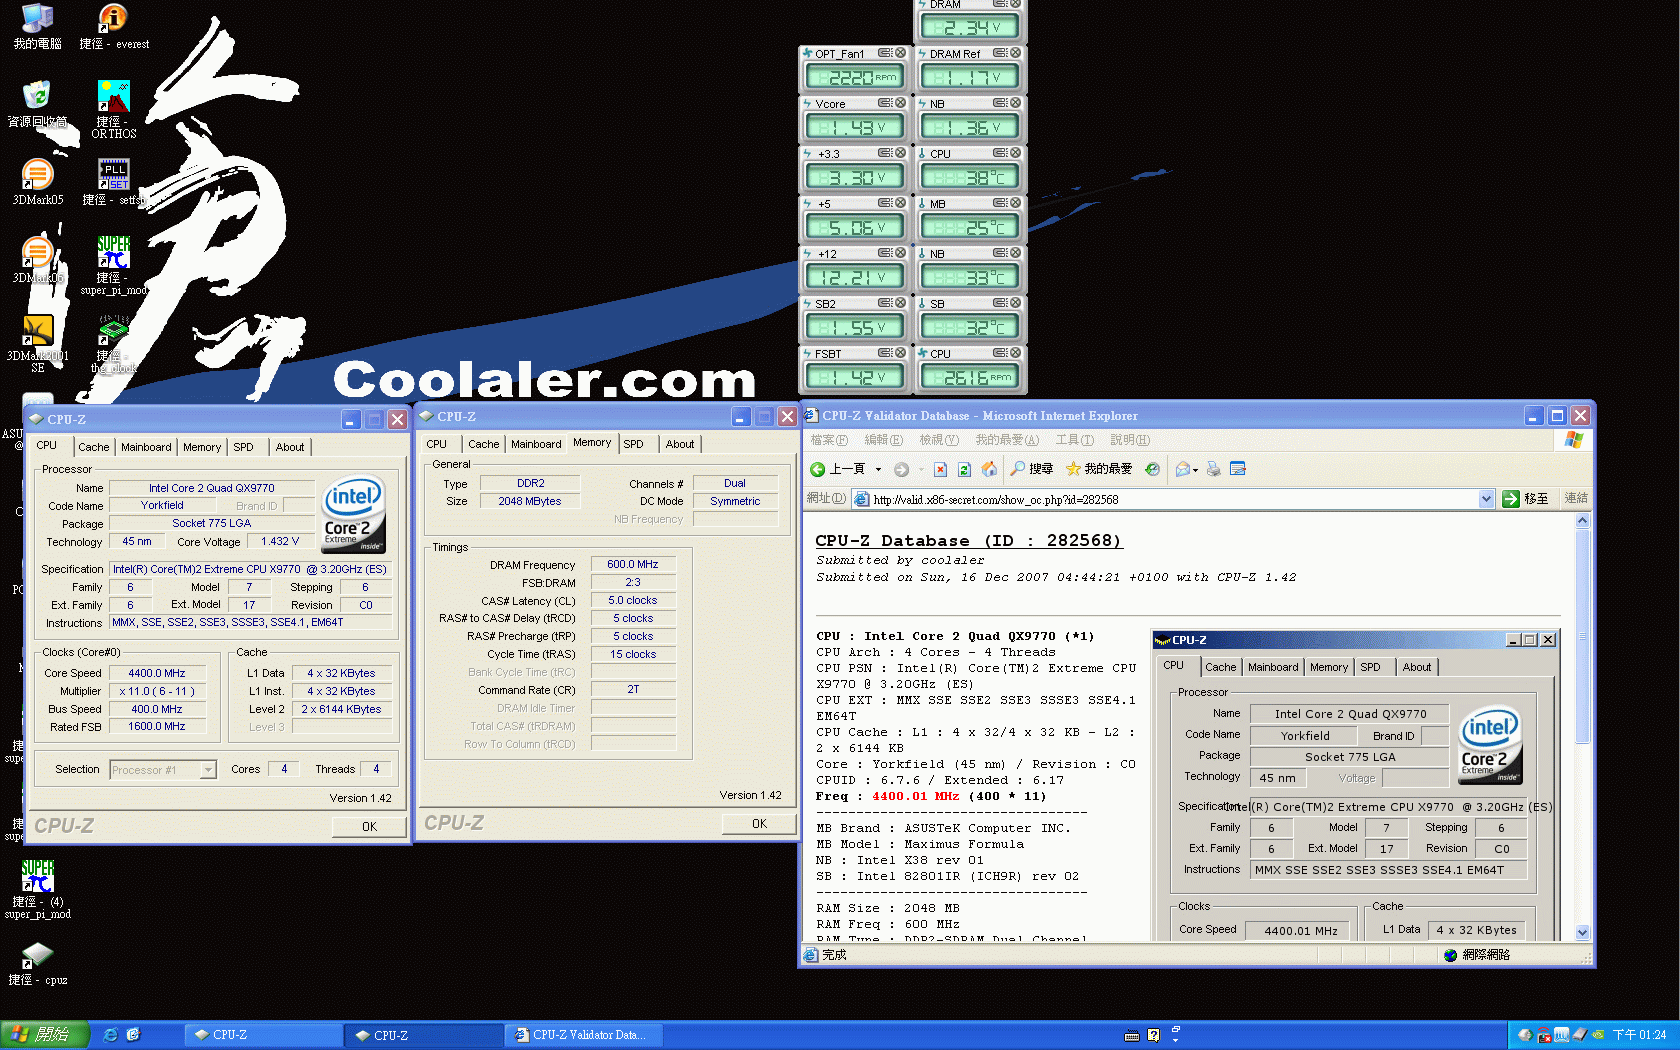Click the DRAM Frequency value 600.0 MHz
This screenshot has width=1680, height=1050.
coord(633,565)
